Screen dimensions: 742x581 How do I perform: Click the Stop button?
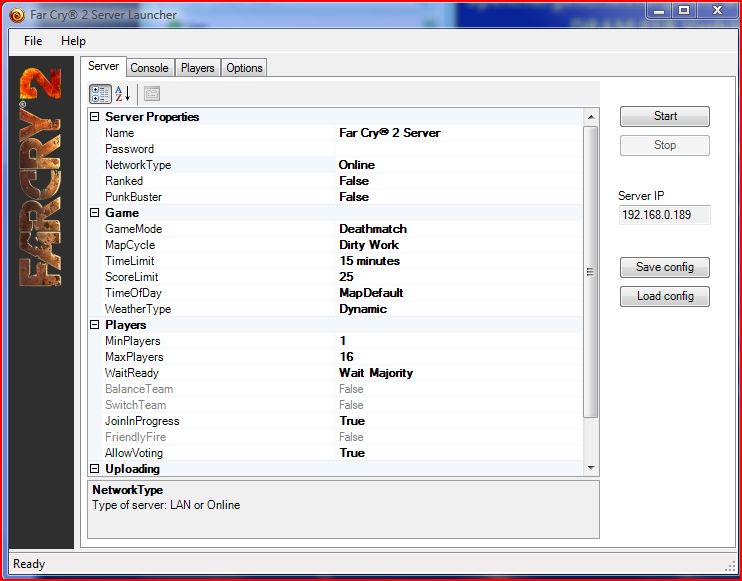[665, 145]
